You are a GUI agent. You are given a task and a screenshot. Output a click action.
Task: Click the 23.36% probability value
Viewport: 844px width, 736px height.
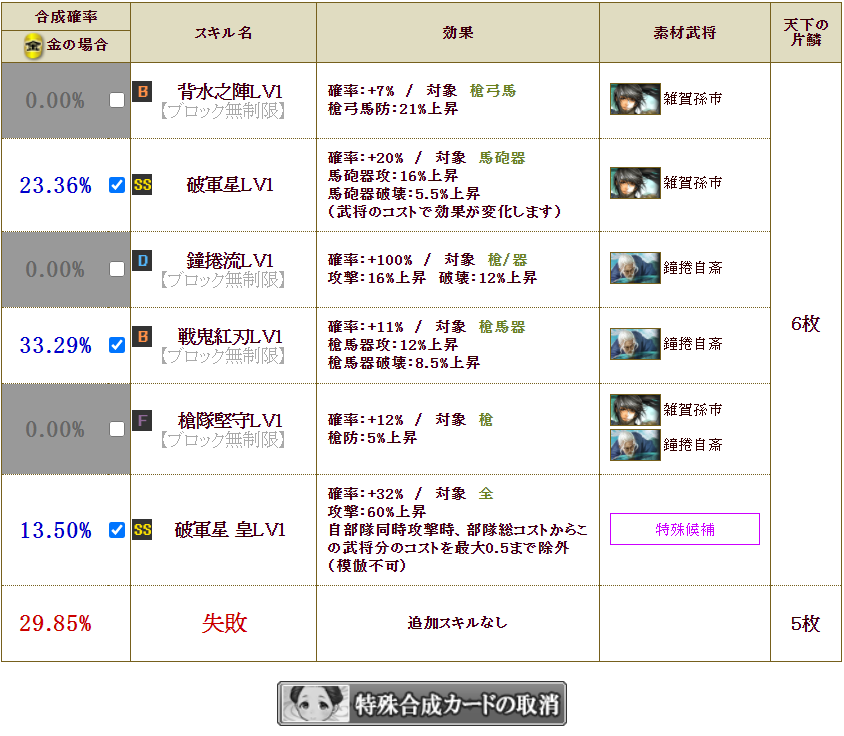[x=55, y=185]
